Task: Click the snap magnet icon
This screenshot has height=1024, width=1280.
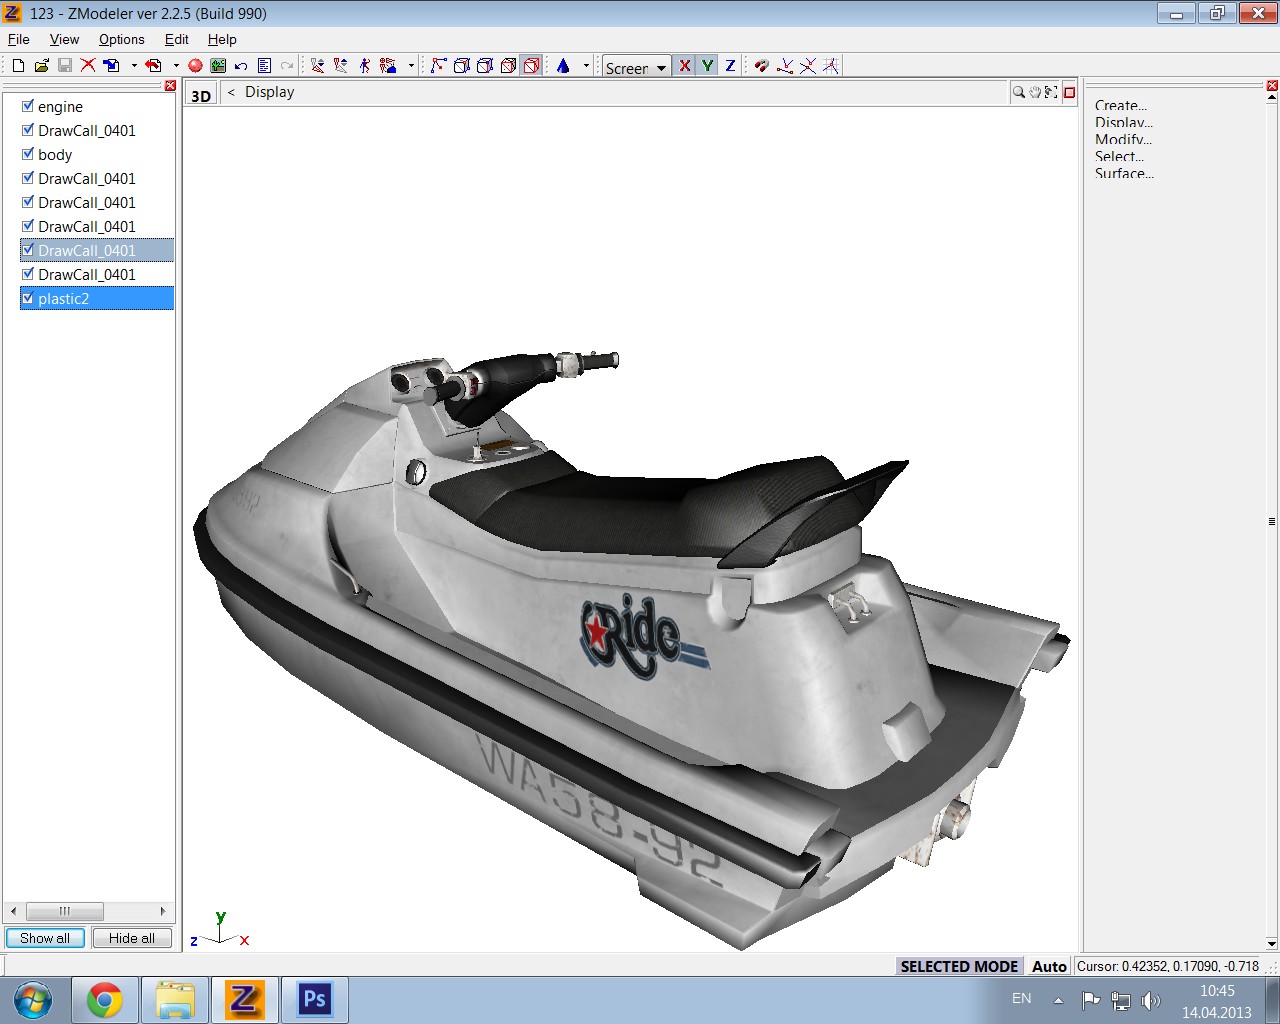Action: tap(761, 66)
